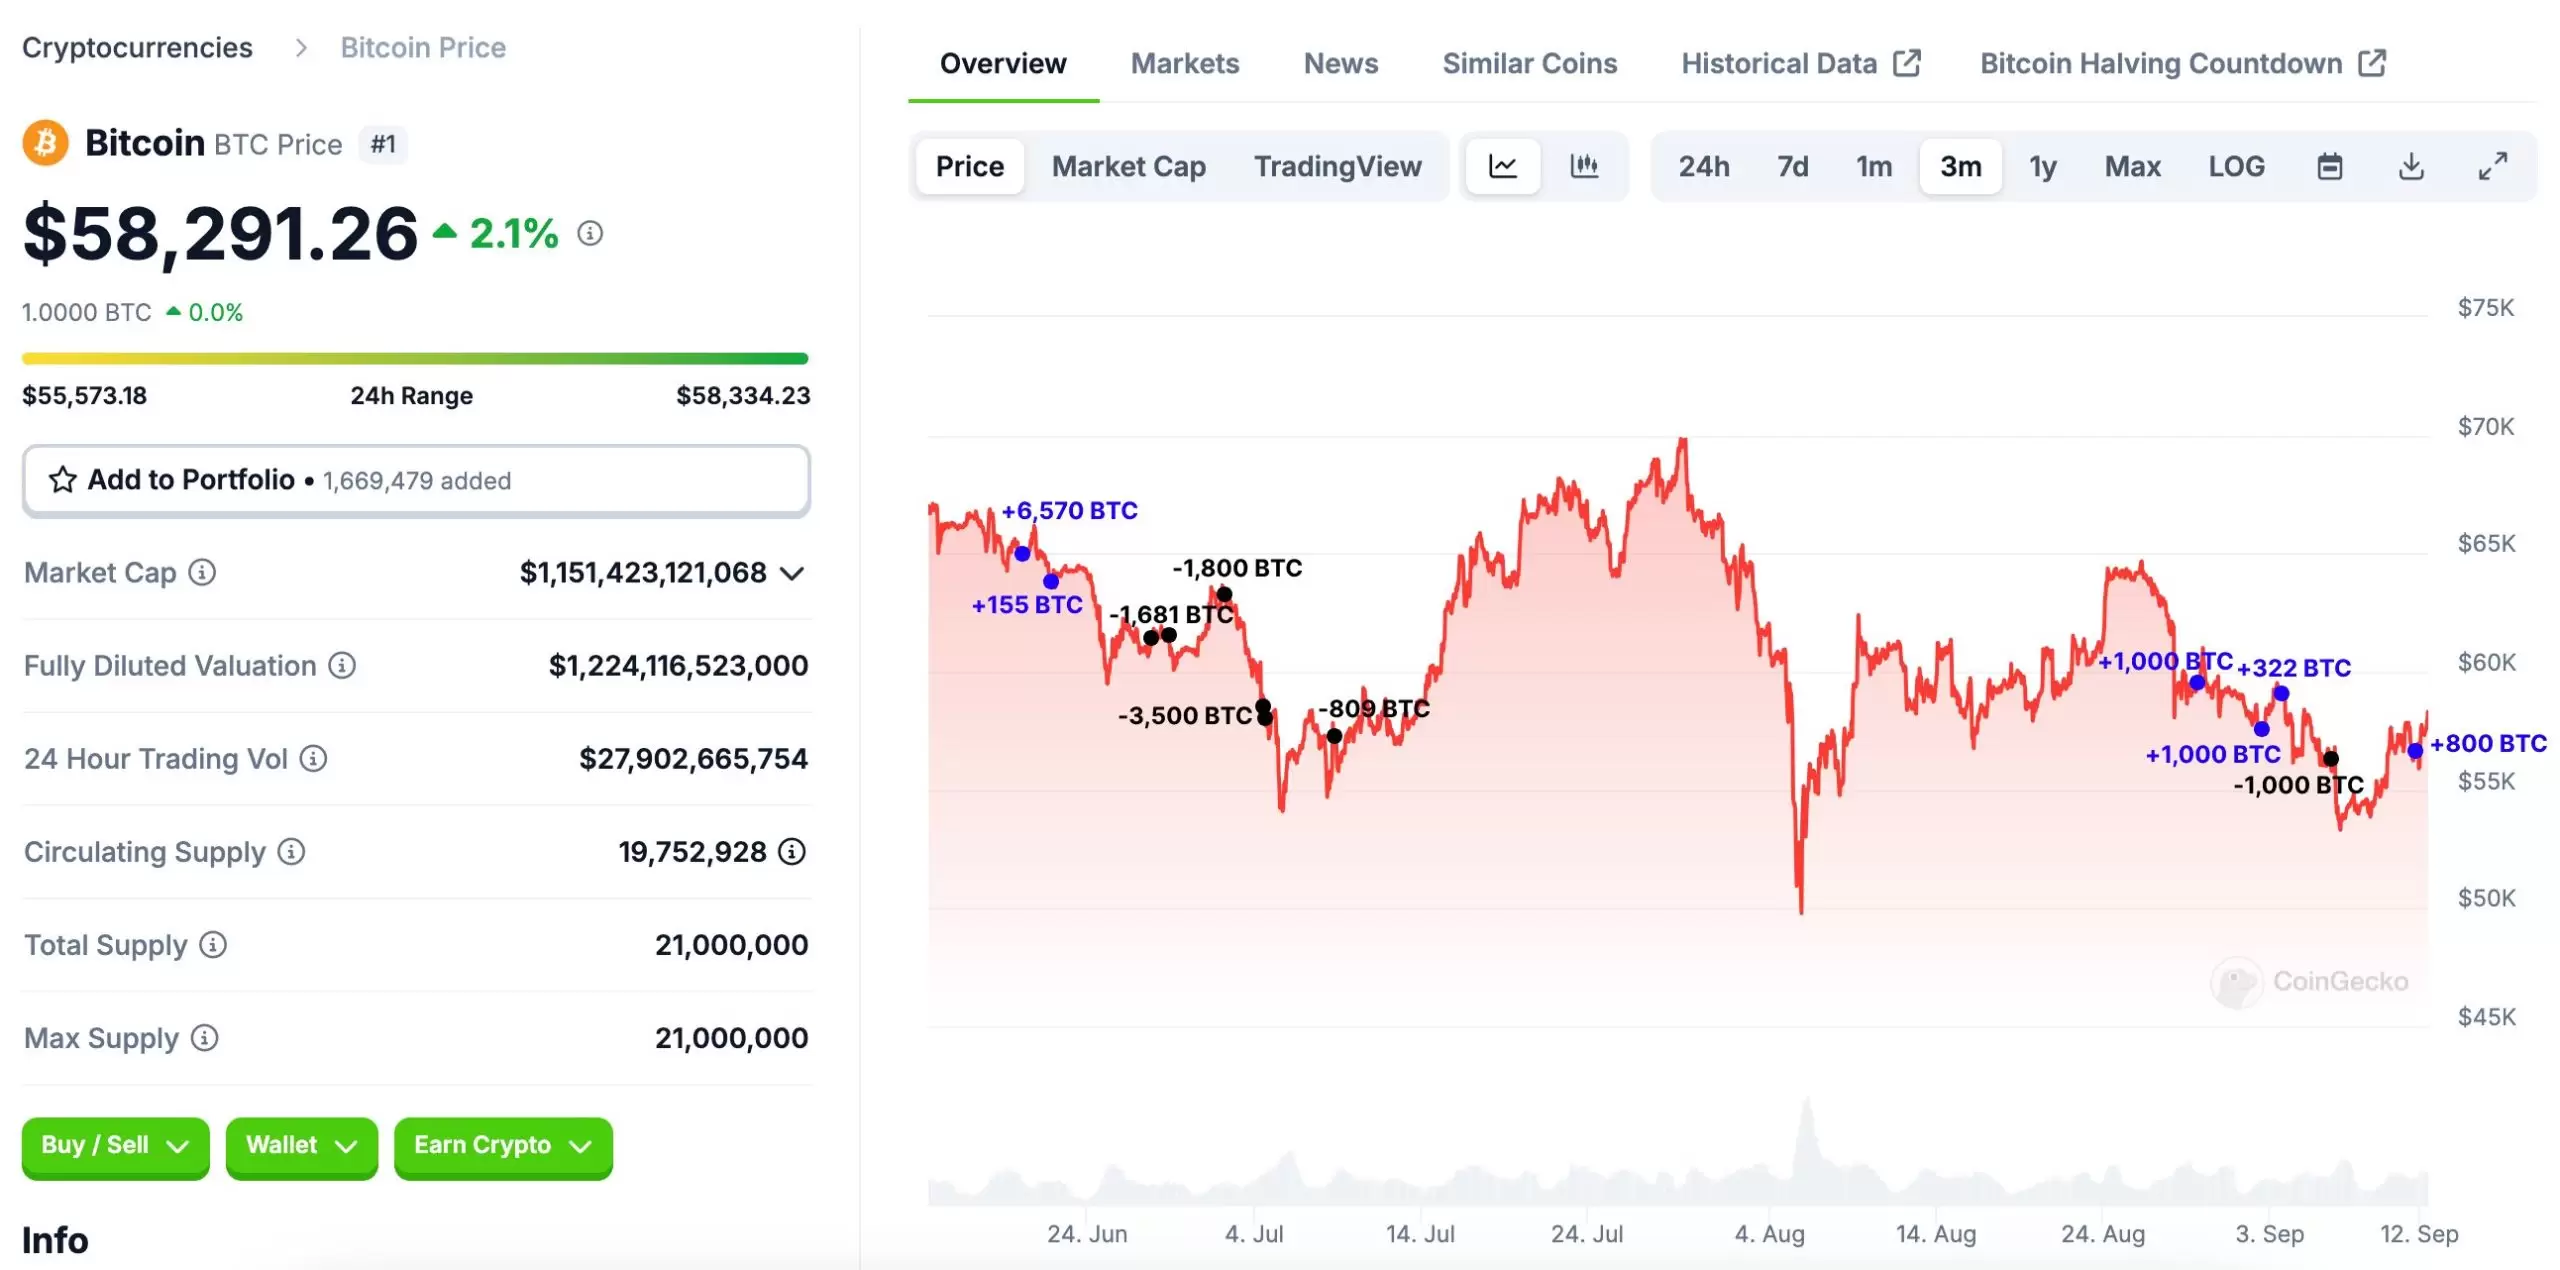Switch to candlestick chart icon

(x=1584, y=166)
